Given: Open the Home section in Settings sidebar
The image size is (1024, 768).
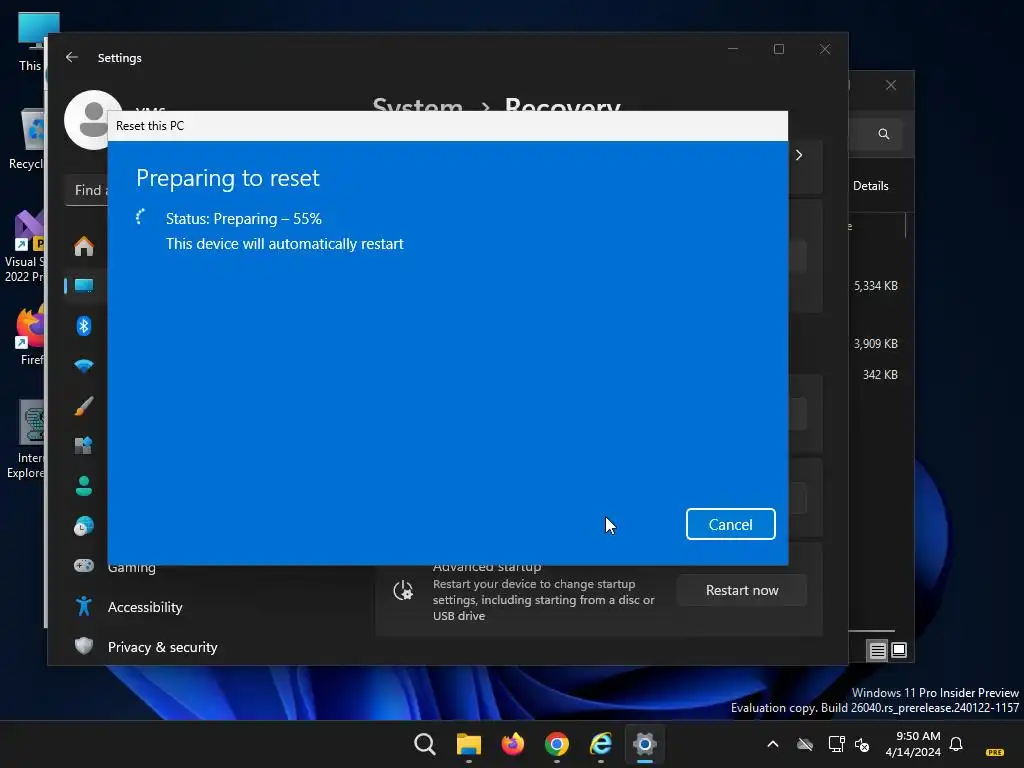Looking at the screenshot, I should click(84, 246).
